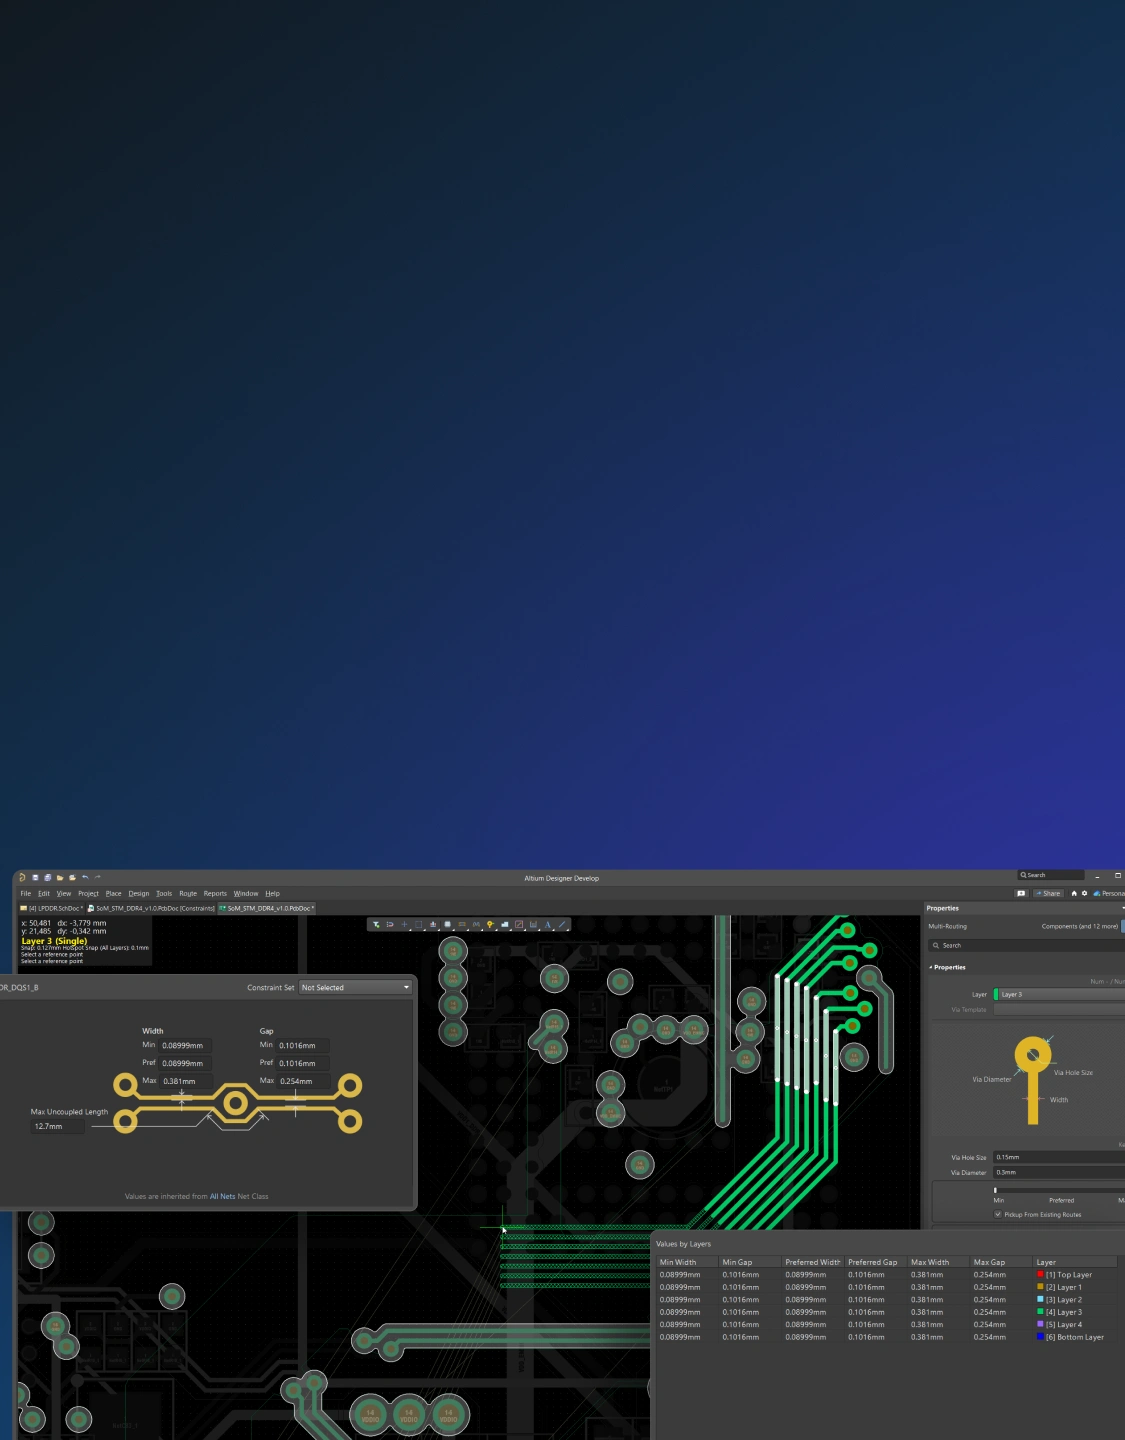This screenshot has width=1125, height=1440.
Task: Collapse the Properties section expander
Action: click(x=930, y=968)
